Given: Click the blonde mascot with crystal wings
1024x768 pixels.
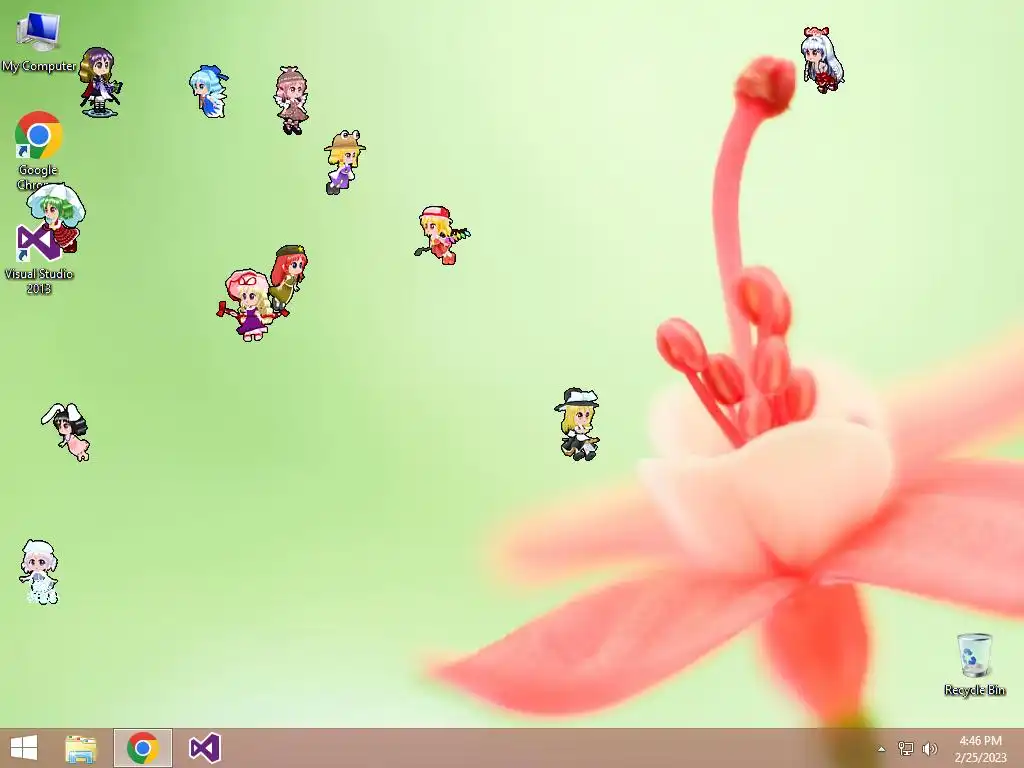Looking at the screenshot, I should pyautogui.click(x=441, y=235).
